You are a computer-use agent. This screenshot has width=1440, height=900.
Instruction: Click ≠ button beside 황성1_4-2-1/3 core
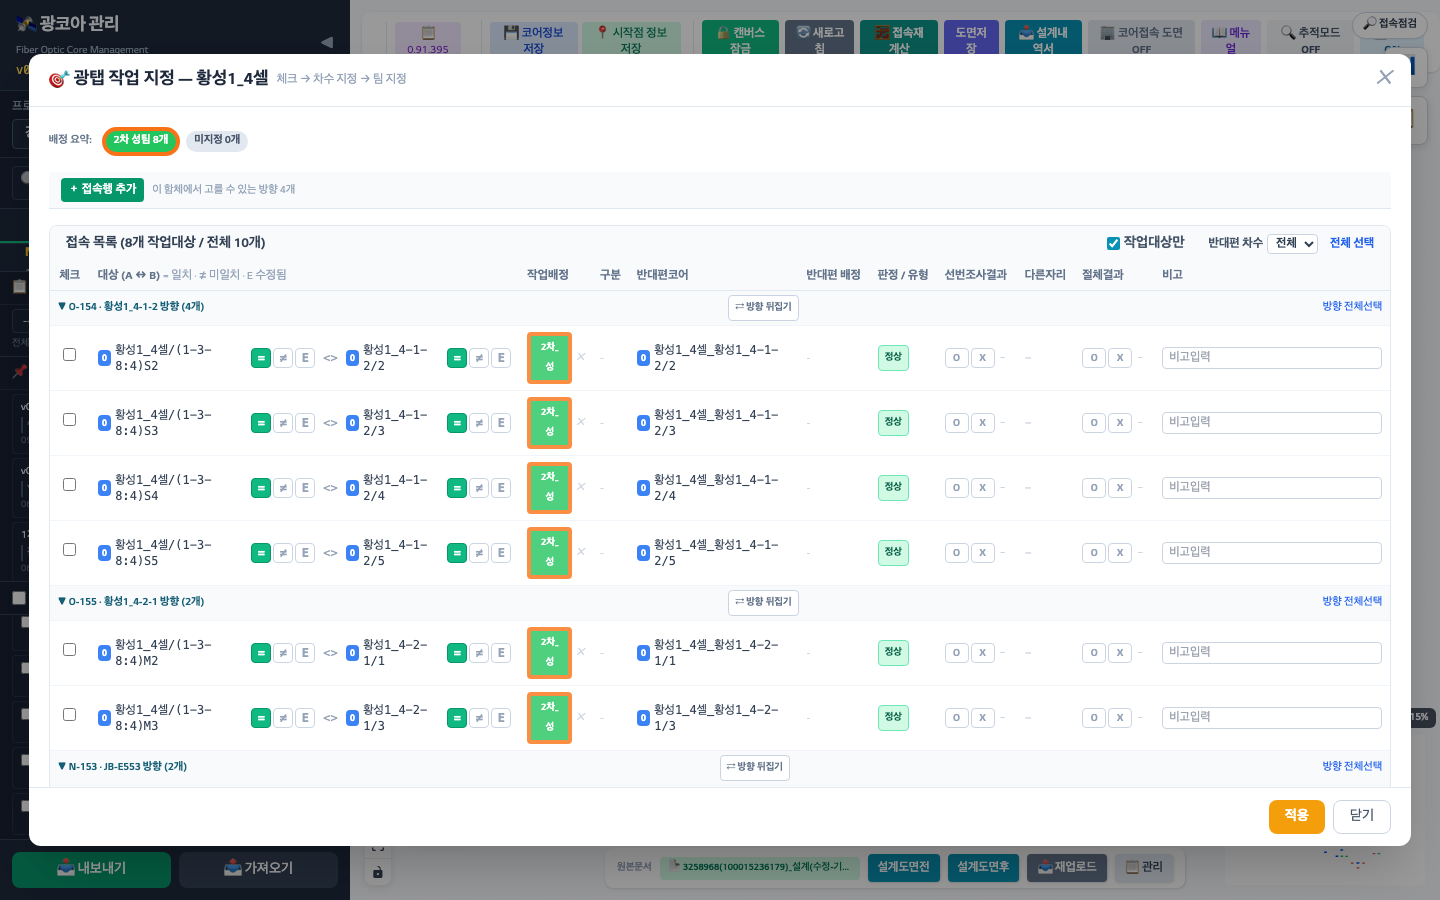pyautogui.click(x=479, y=718)
